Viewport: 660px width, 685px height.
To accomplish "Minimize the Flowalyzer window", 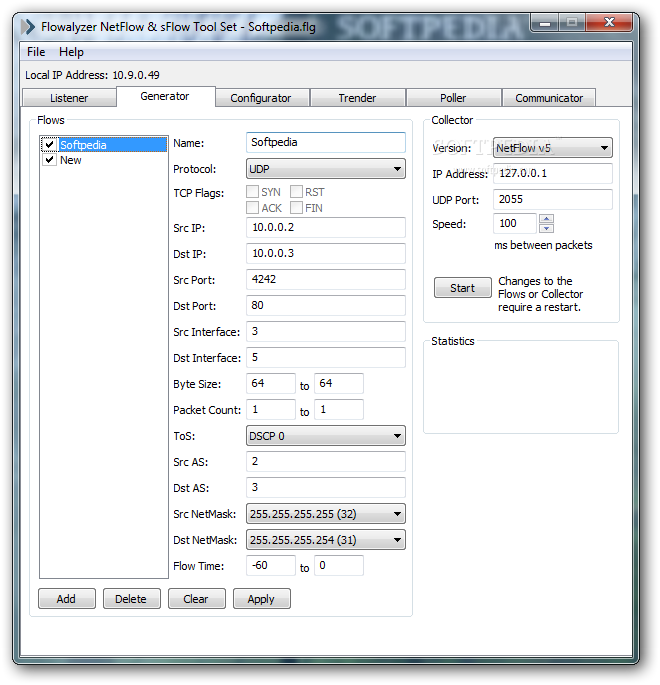I will point(545,22).
